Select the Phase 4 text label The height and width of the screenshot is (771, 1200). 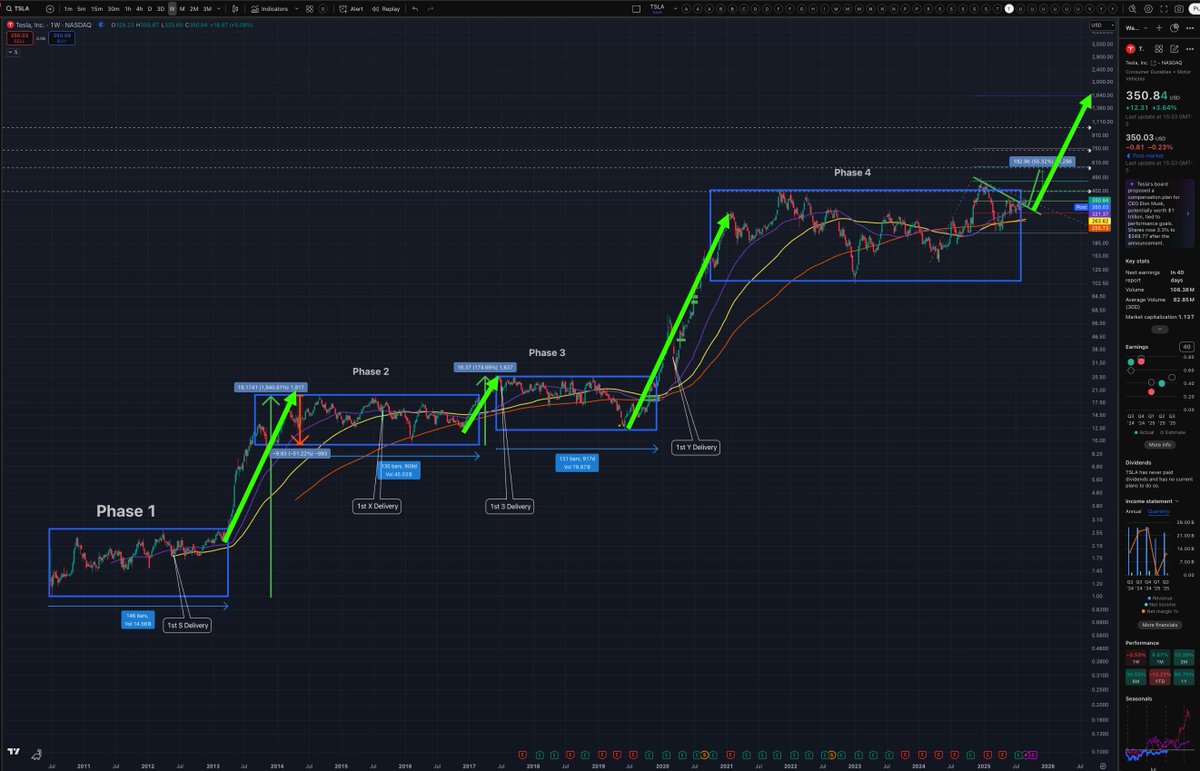pyautogui.click(x=853, y=173)
